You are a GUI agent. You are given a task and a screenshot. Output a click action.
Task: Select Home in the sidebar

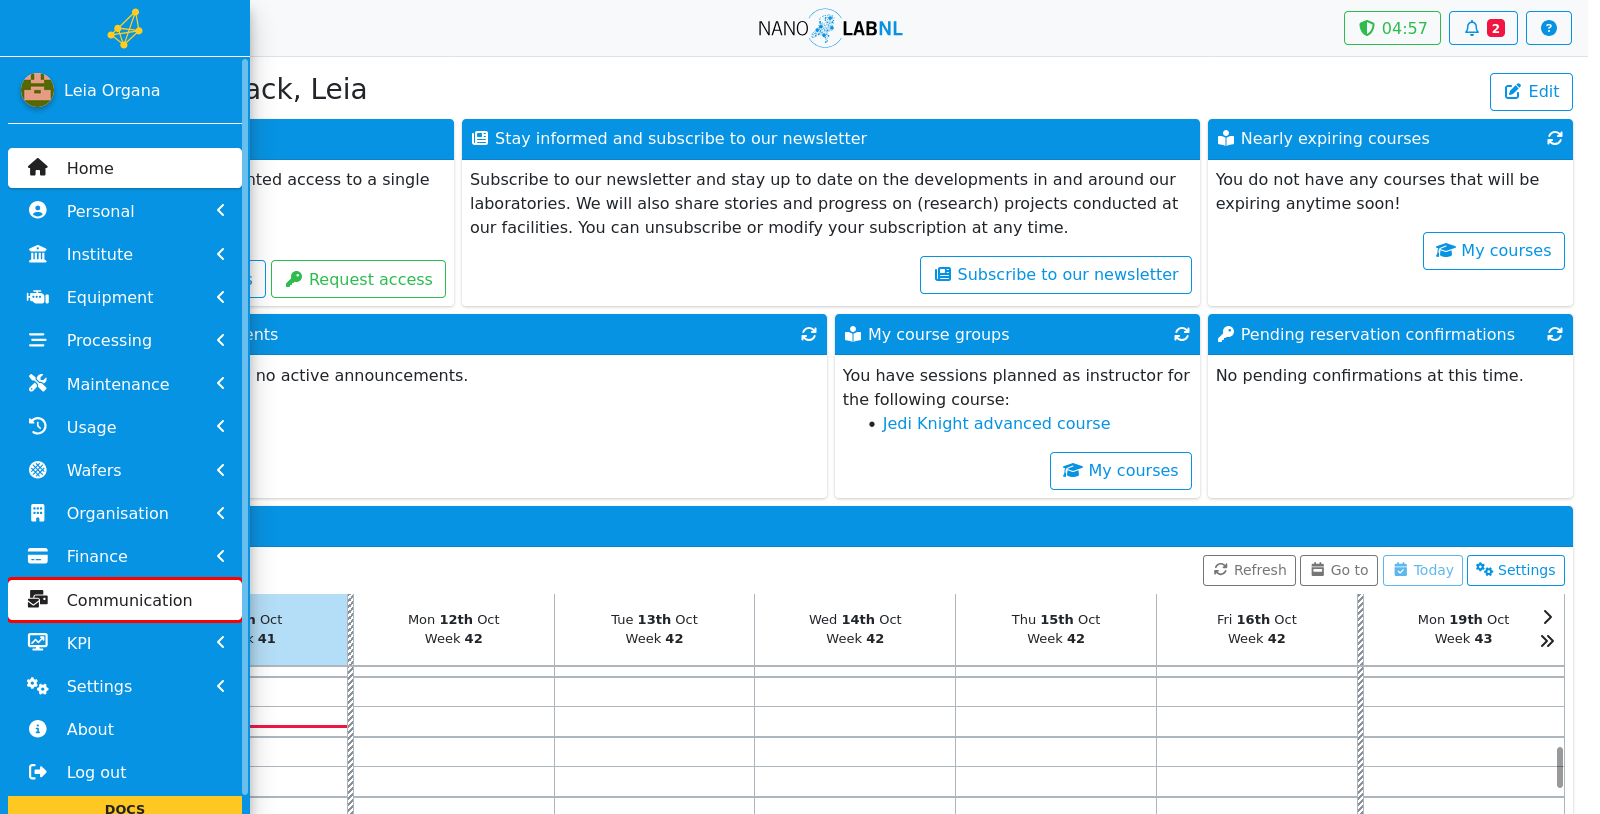point(125,168)
